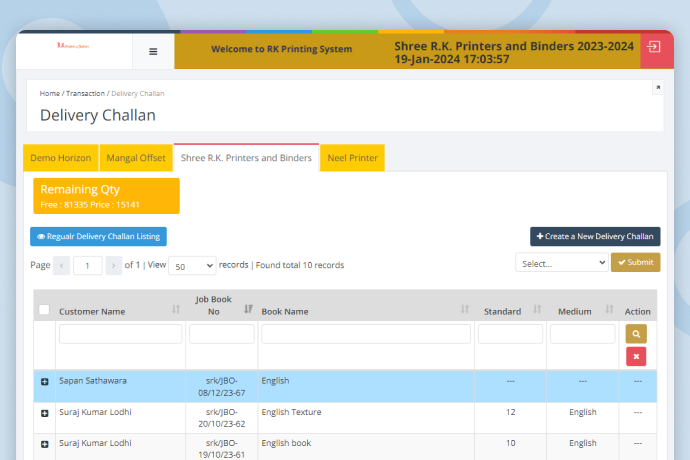The height and width of the screenshot is (460, 690).
Task: Click Found total 10 records text
Action: point(300,265)
